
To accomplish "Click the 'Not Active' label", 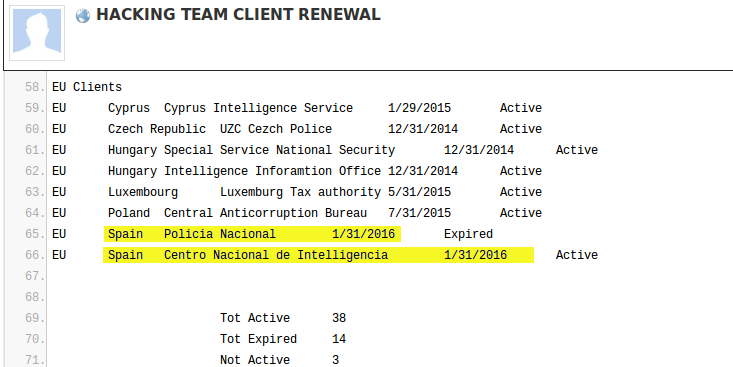I will (255, 360).
